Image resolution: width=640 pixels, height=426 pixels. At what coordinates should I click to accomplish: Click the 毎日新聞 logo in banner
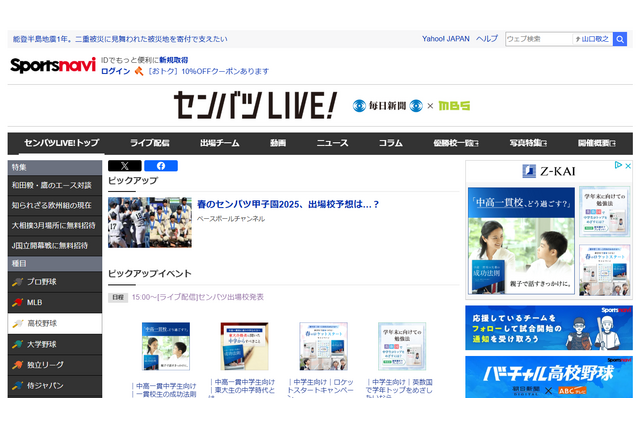pyautogui.click(x=387, y=106)
